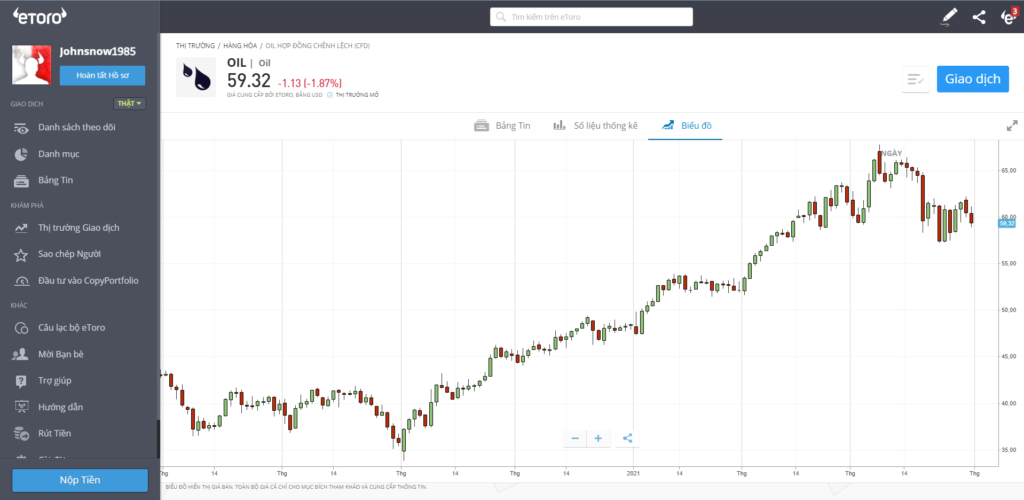The height and width of the screenshot is (500, 1024).
Task: Open Hướng dẫn guide
Action: click(x=61, y=407)
